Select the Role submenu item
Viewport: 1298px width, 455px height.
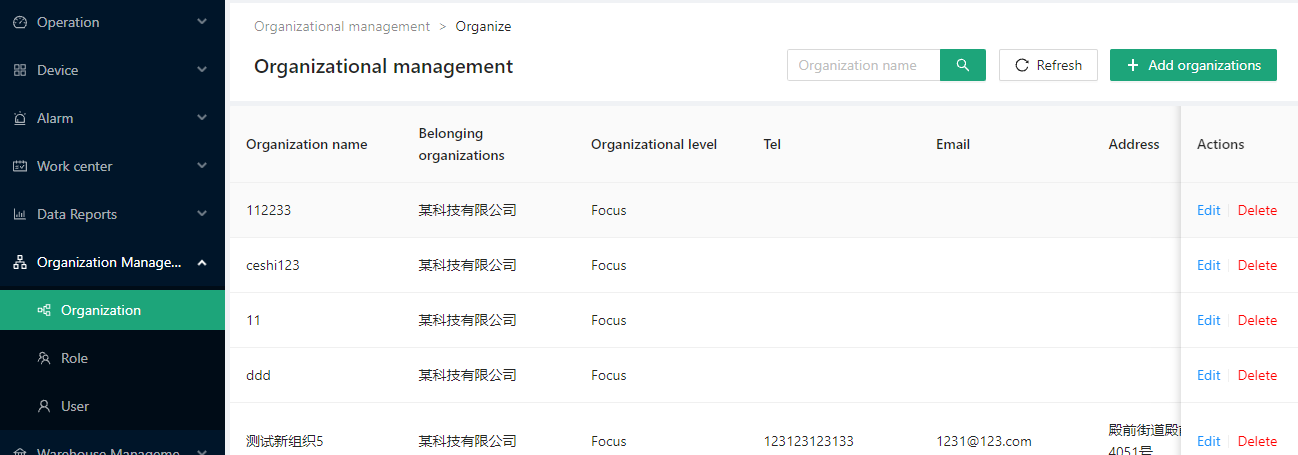tap(112, 358)
